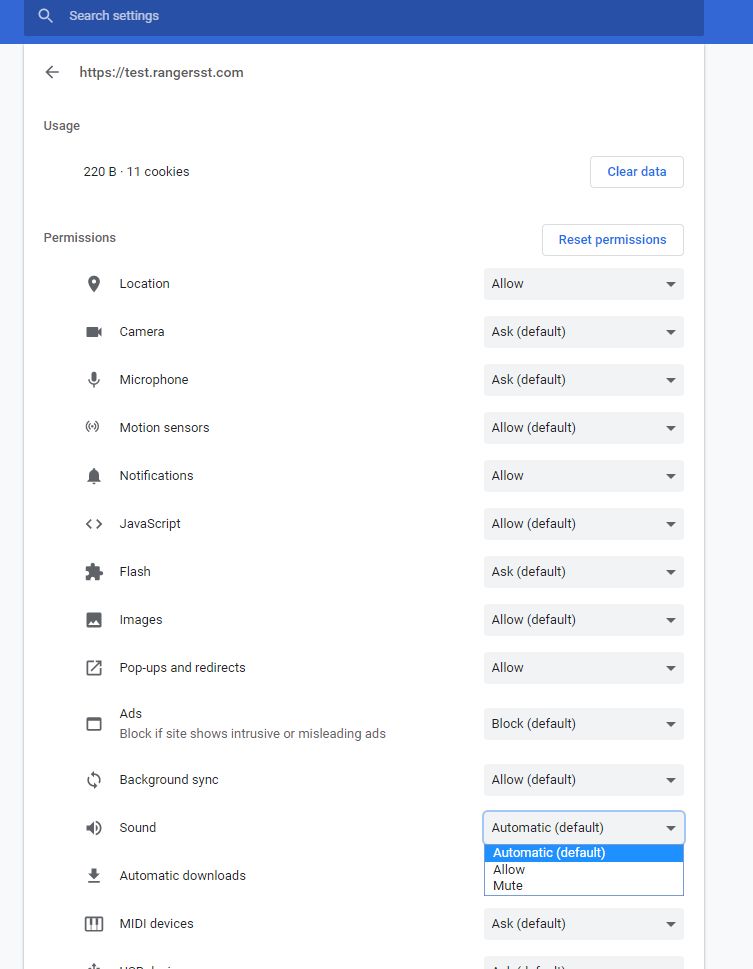The width and height of the screenshot is (753, 969).
Task: Click the Background sync refresh icon
Action: [x=93, y=779]
